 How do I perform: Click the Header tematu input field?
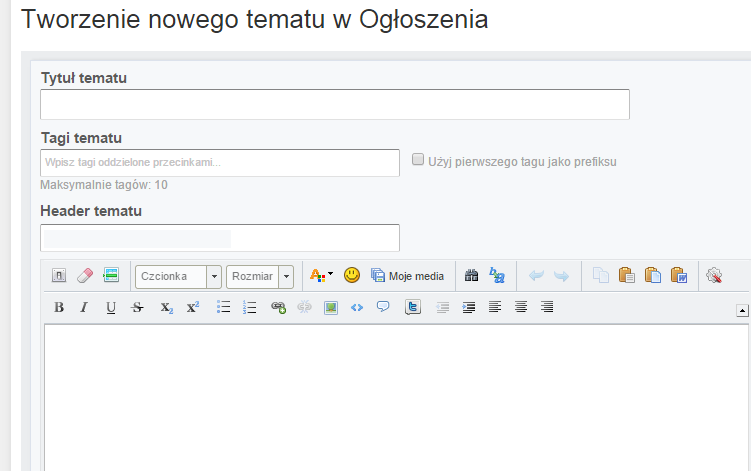[220, 238]
